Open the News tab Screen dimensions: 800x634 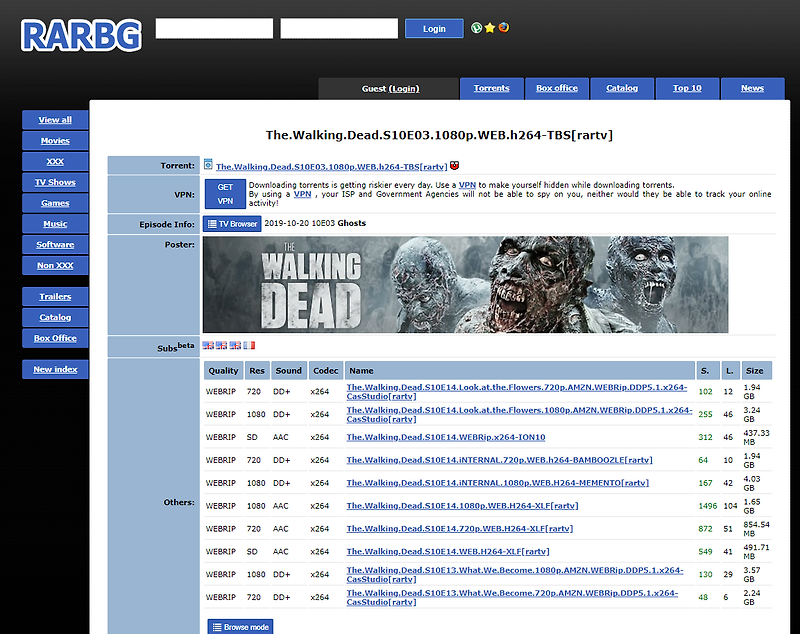click(x=753, y=88)
